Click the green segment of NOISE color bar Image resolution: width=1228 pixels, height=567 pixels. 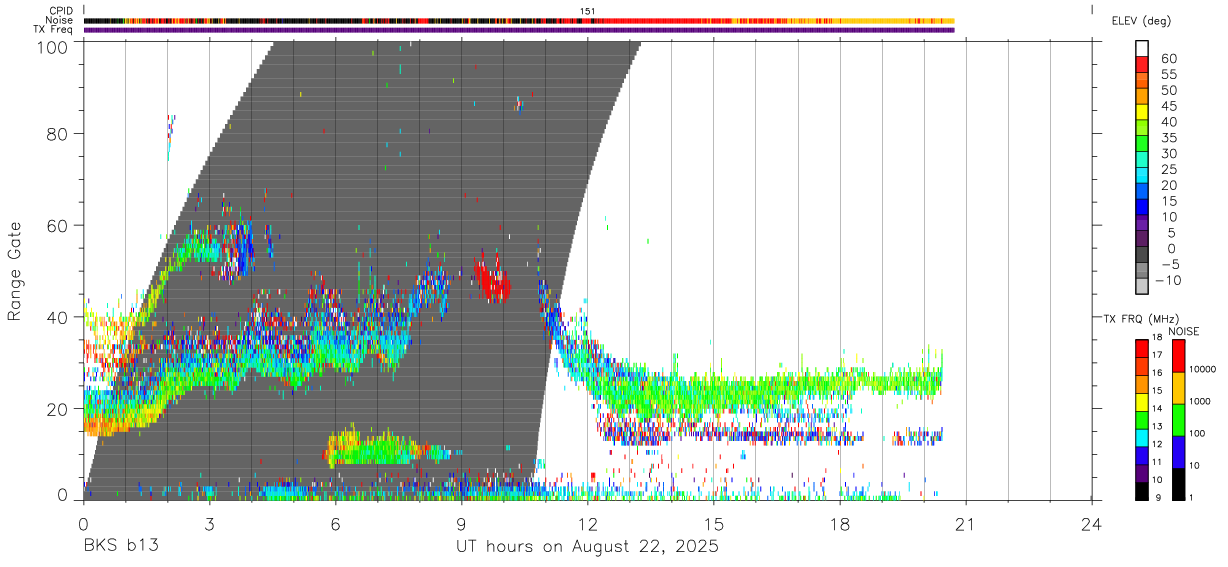coord(1178,419)
